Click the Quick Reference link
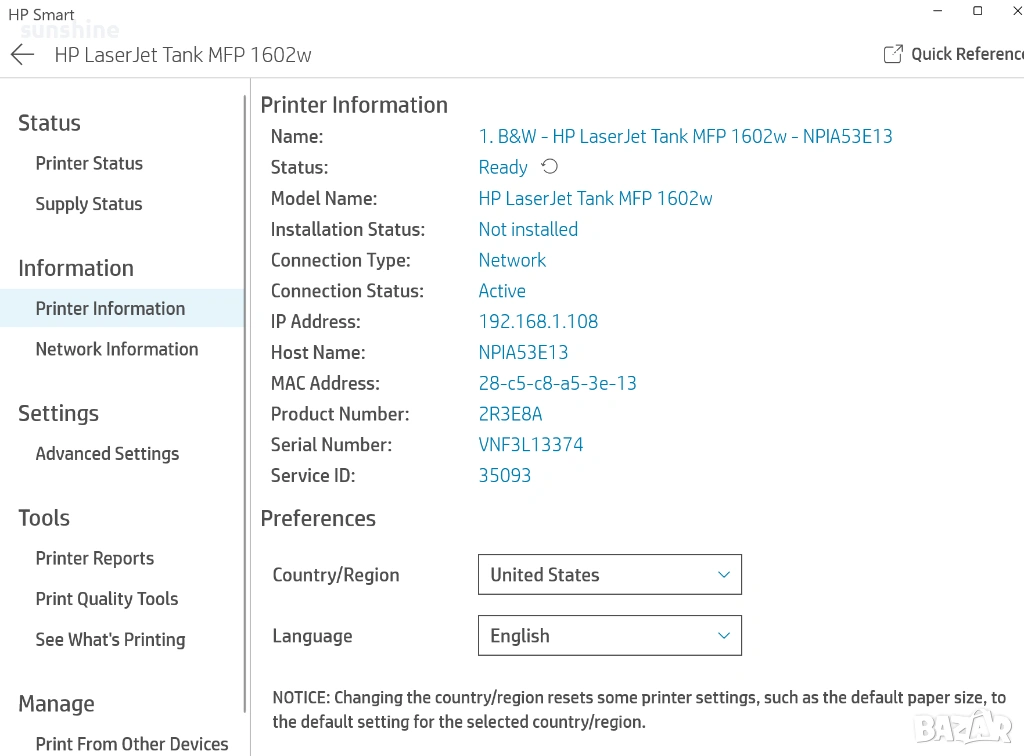Screen dimensions: 1024x756 [x=966, y=55]
